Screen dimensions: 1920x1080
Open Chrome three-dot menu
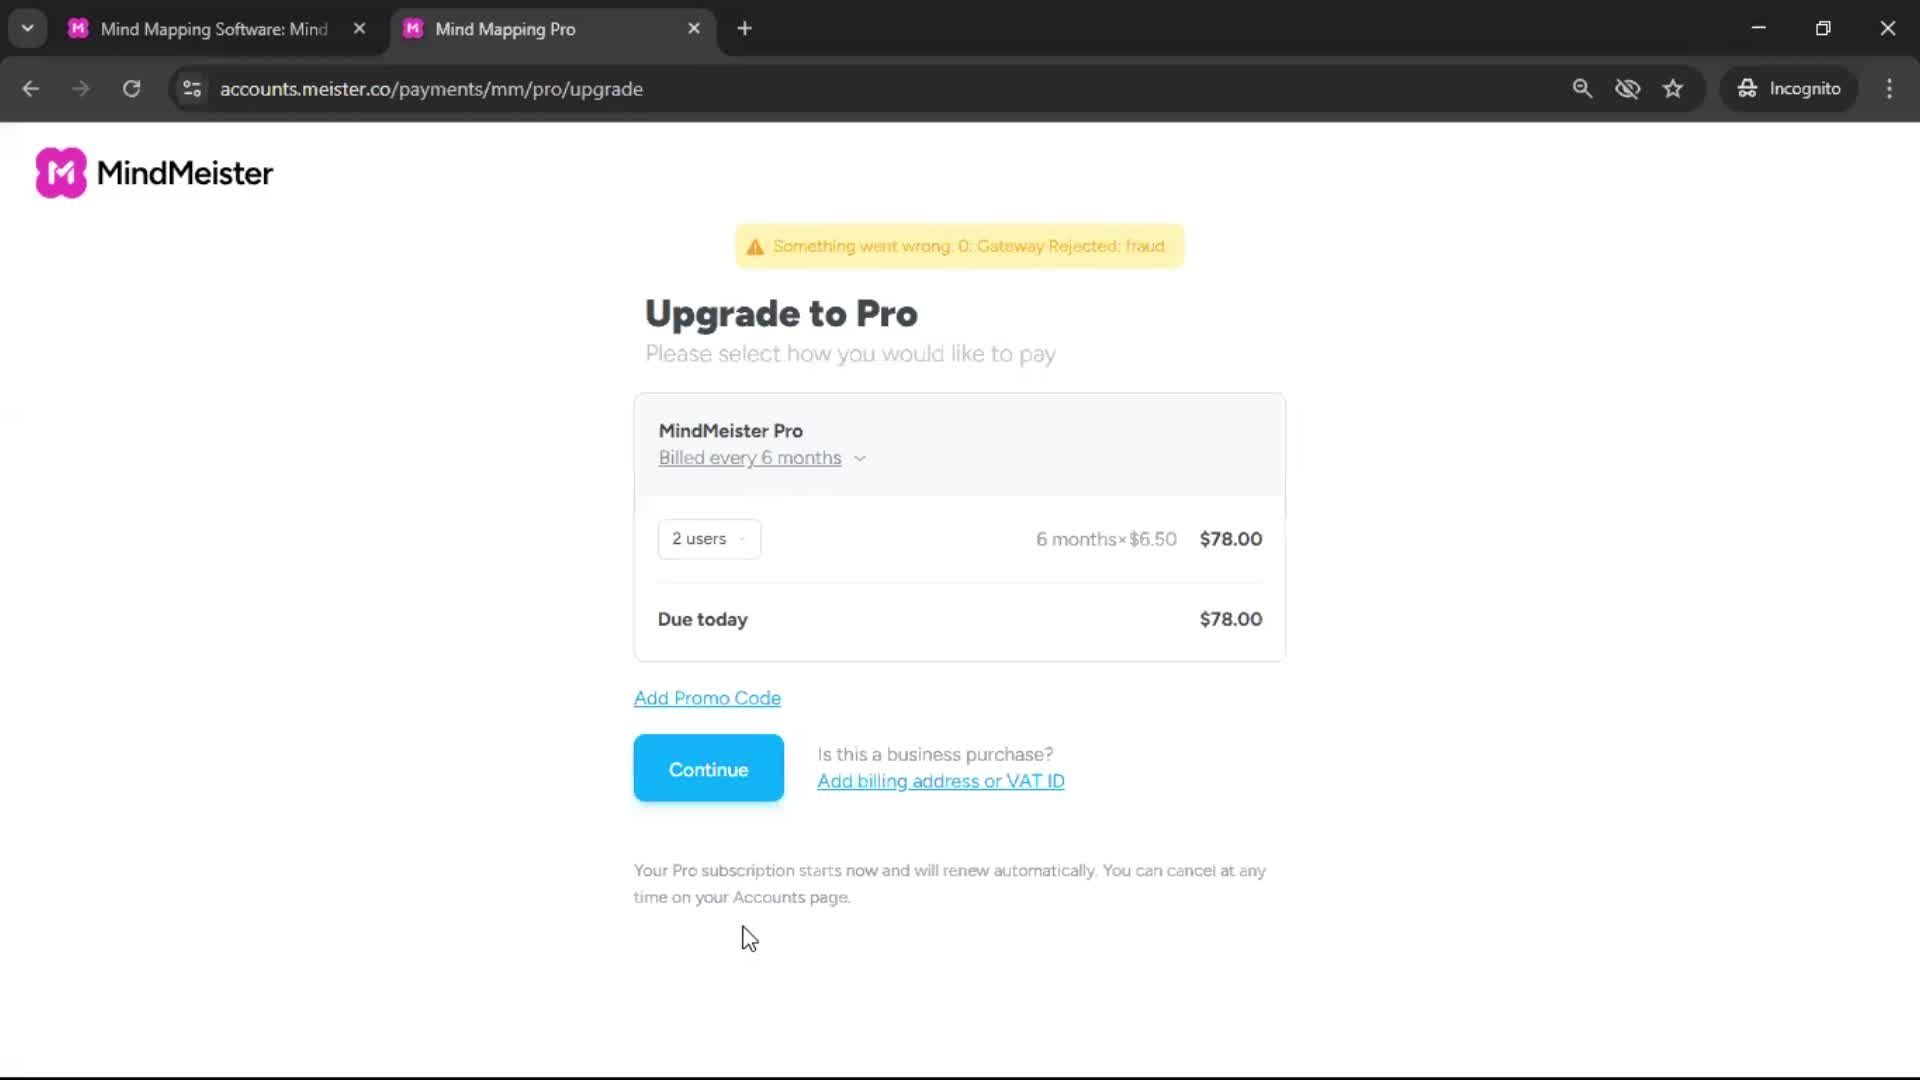[x=1889, y=89]
